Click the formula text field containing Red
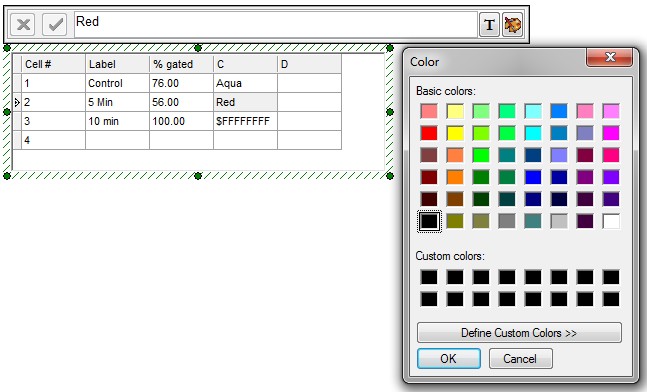The image size is (647, 392). [x=276, y=24]
